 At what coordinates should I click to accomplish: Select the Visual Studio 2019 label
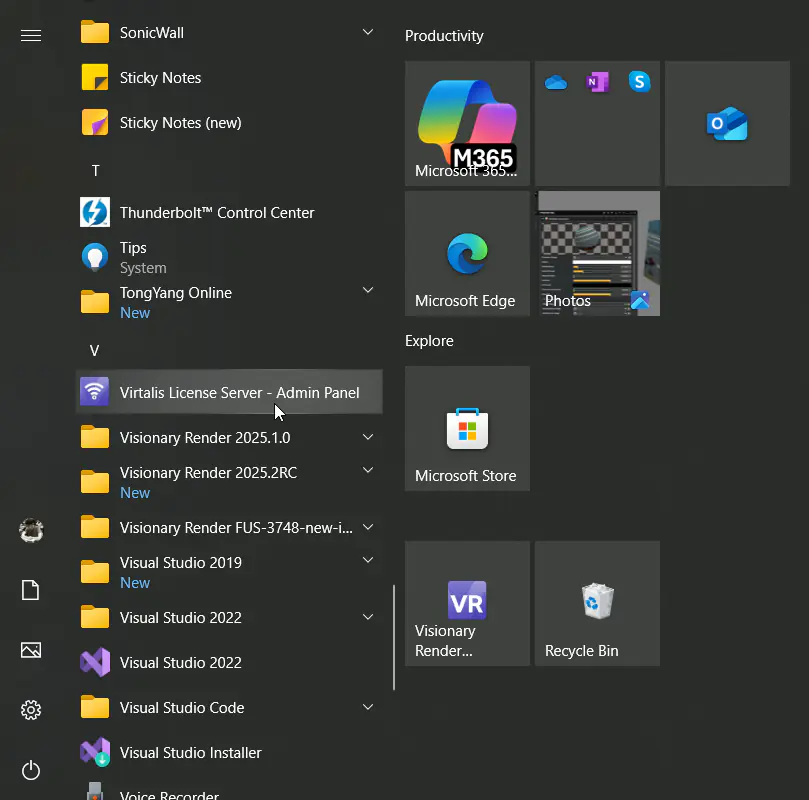coord(181,562)
